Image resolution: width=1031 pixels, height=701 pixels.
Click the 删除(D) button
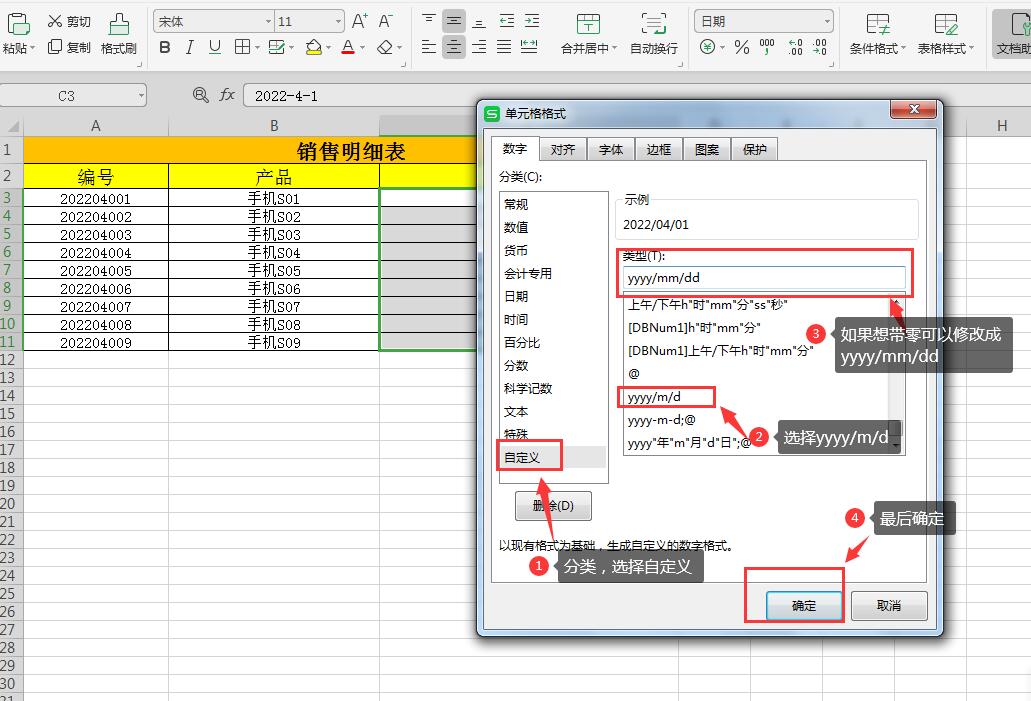point(553,506)
